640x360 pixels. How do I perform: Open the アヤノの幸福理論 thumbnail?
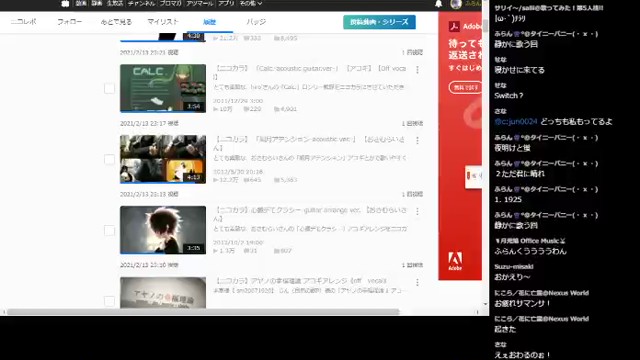[163, 293]
